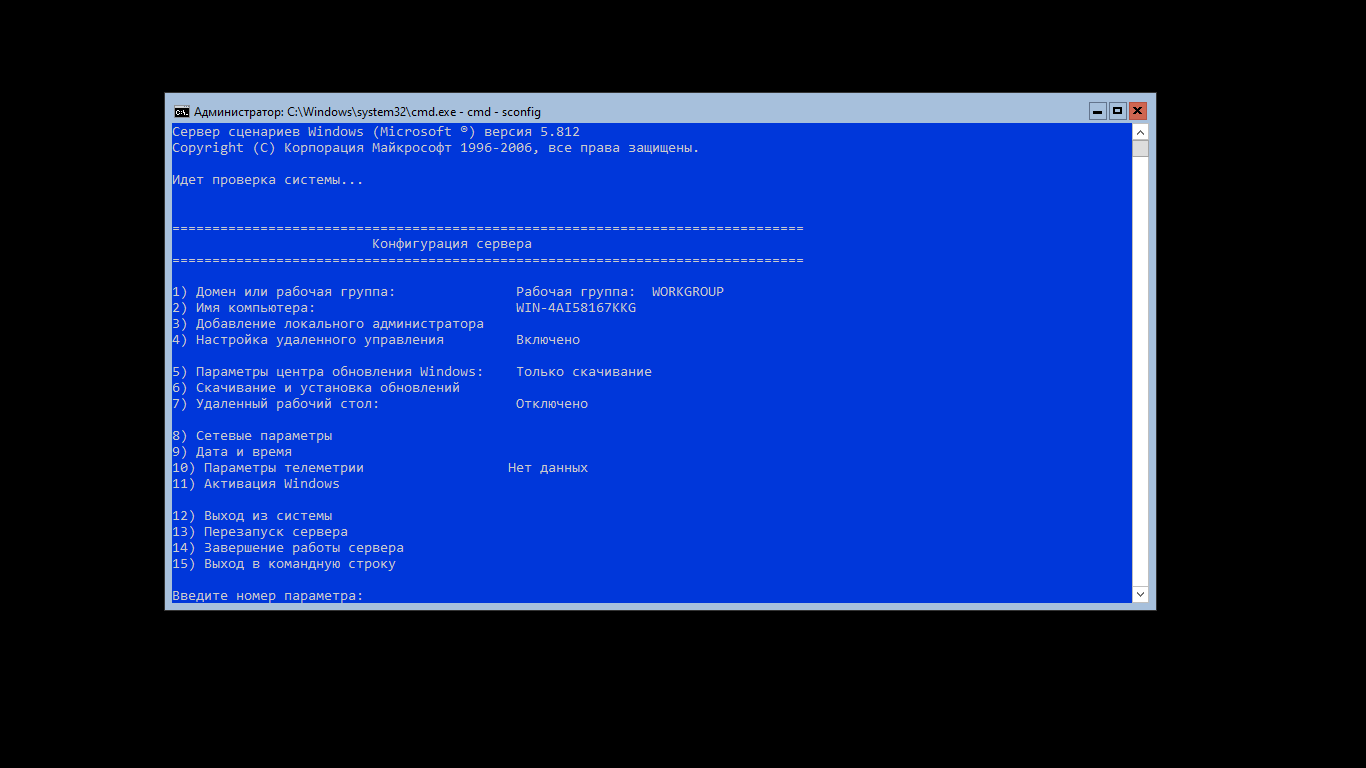Viewport: 1366px width, 768px height.
Task: Click 'Сервер сценариев Windows' version line
Action: pyautogui.click(x=376, y=132)
